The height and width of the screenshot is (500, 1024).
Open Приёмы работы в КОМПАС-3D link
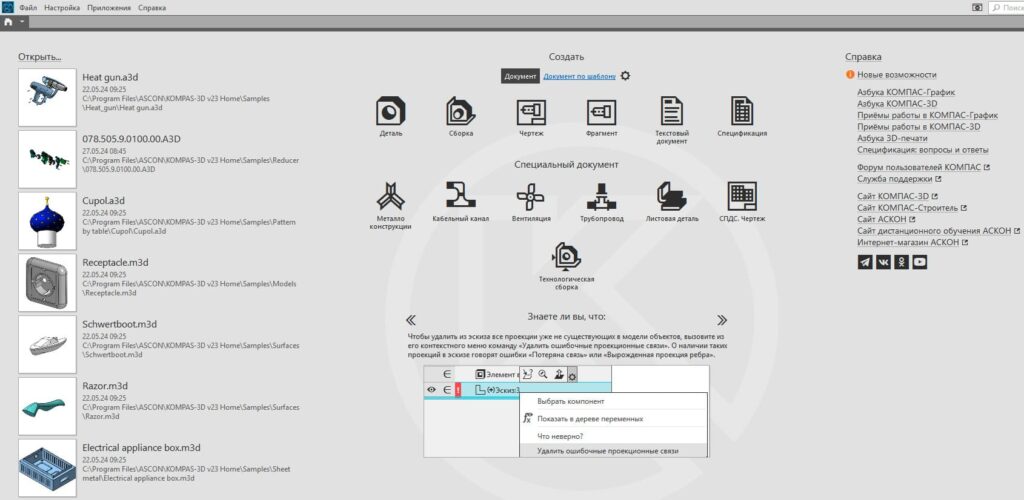click(919, 127)
